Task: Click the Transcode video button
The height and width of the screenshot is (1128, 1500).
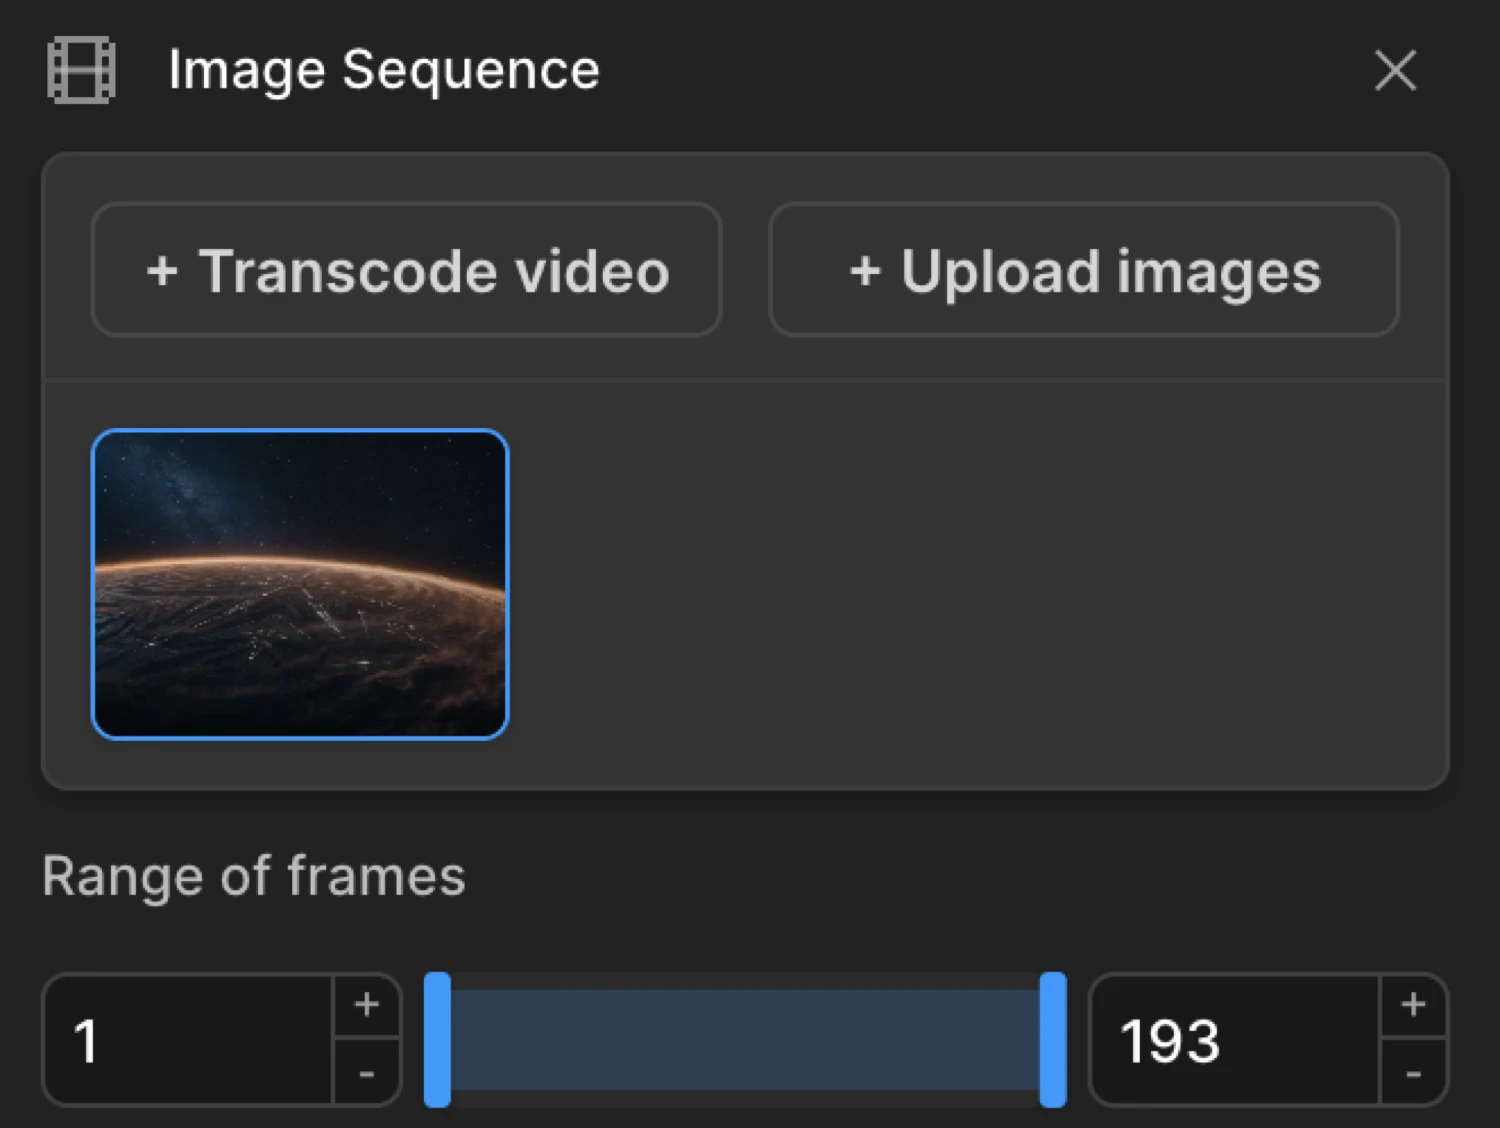Action: [x=405, y=270]
